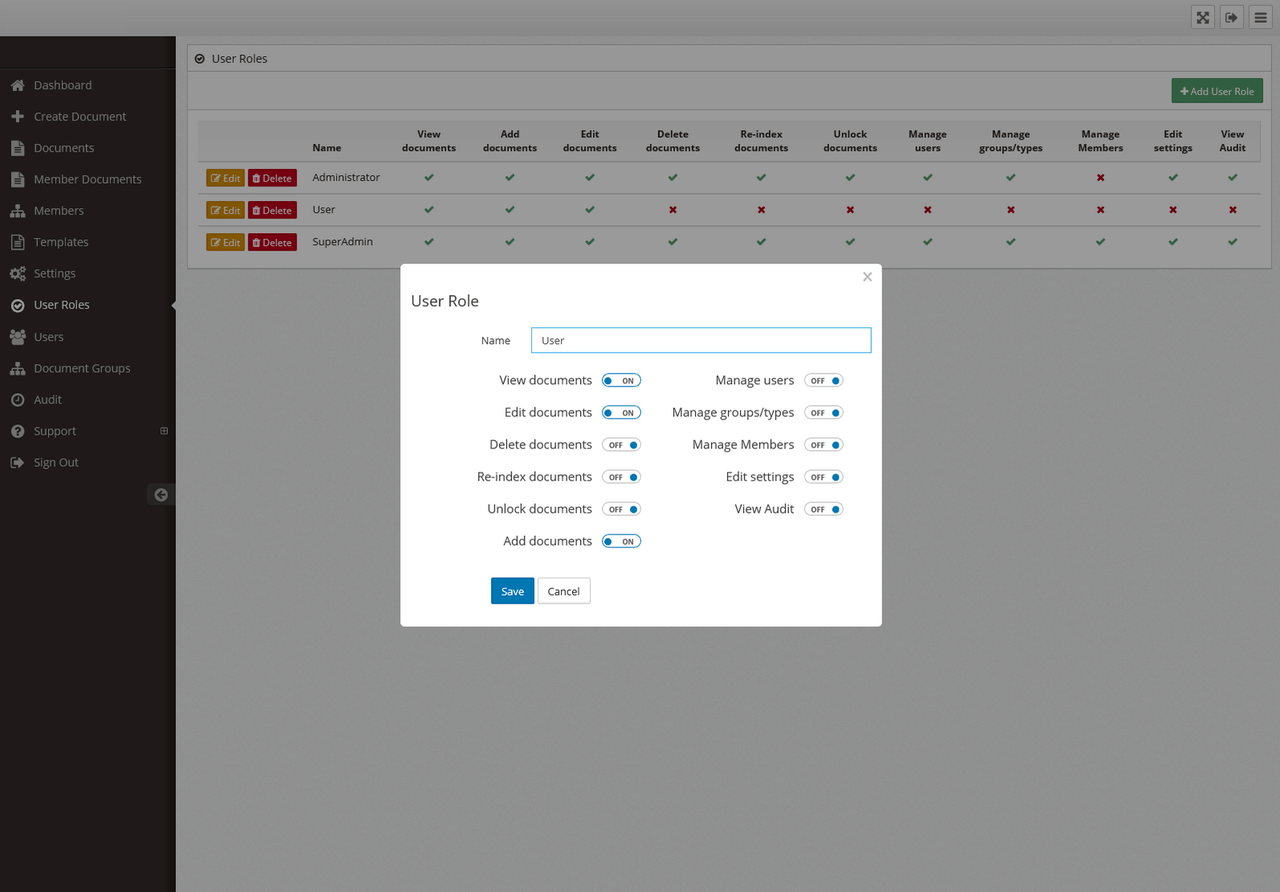This screenshot has height=892, width=1280.
Task: Click the Member Documents file icon
Action: point(17,179)
